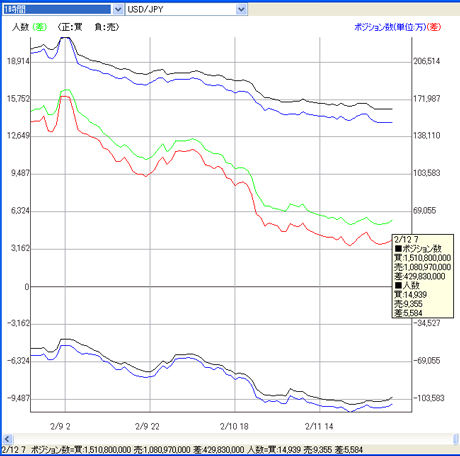Click tooltip sell position 売:1,080,970,000
460x456 pixels.
[422, 267]
